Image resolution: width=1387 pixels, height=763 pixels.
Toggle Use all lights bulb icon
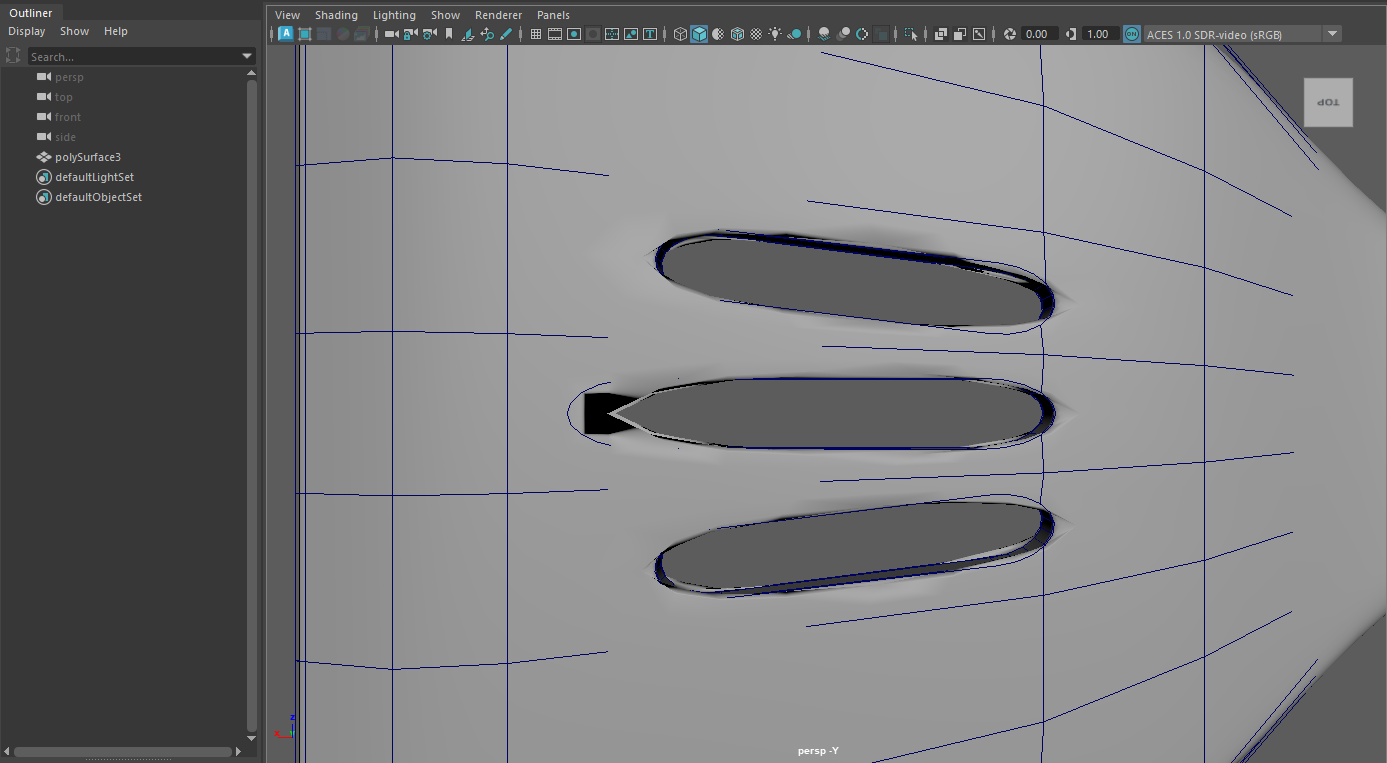coord(775,34)
